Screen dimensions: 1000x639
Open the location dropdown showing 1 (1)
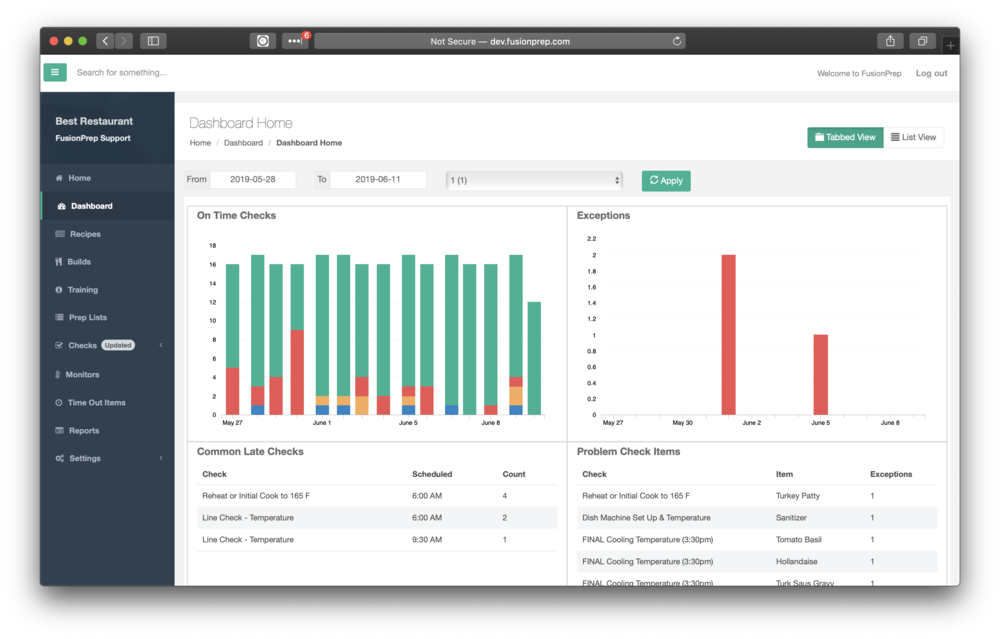tap(534, 180)
